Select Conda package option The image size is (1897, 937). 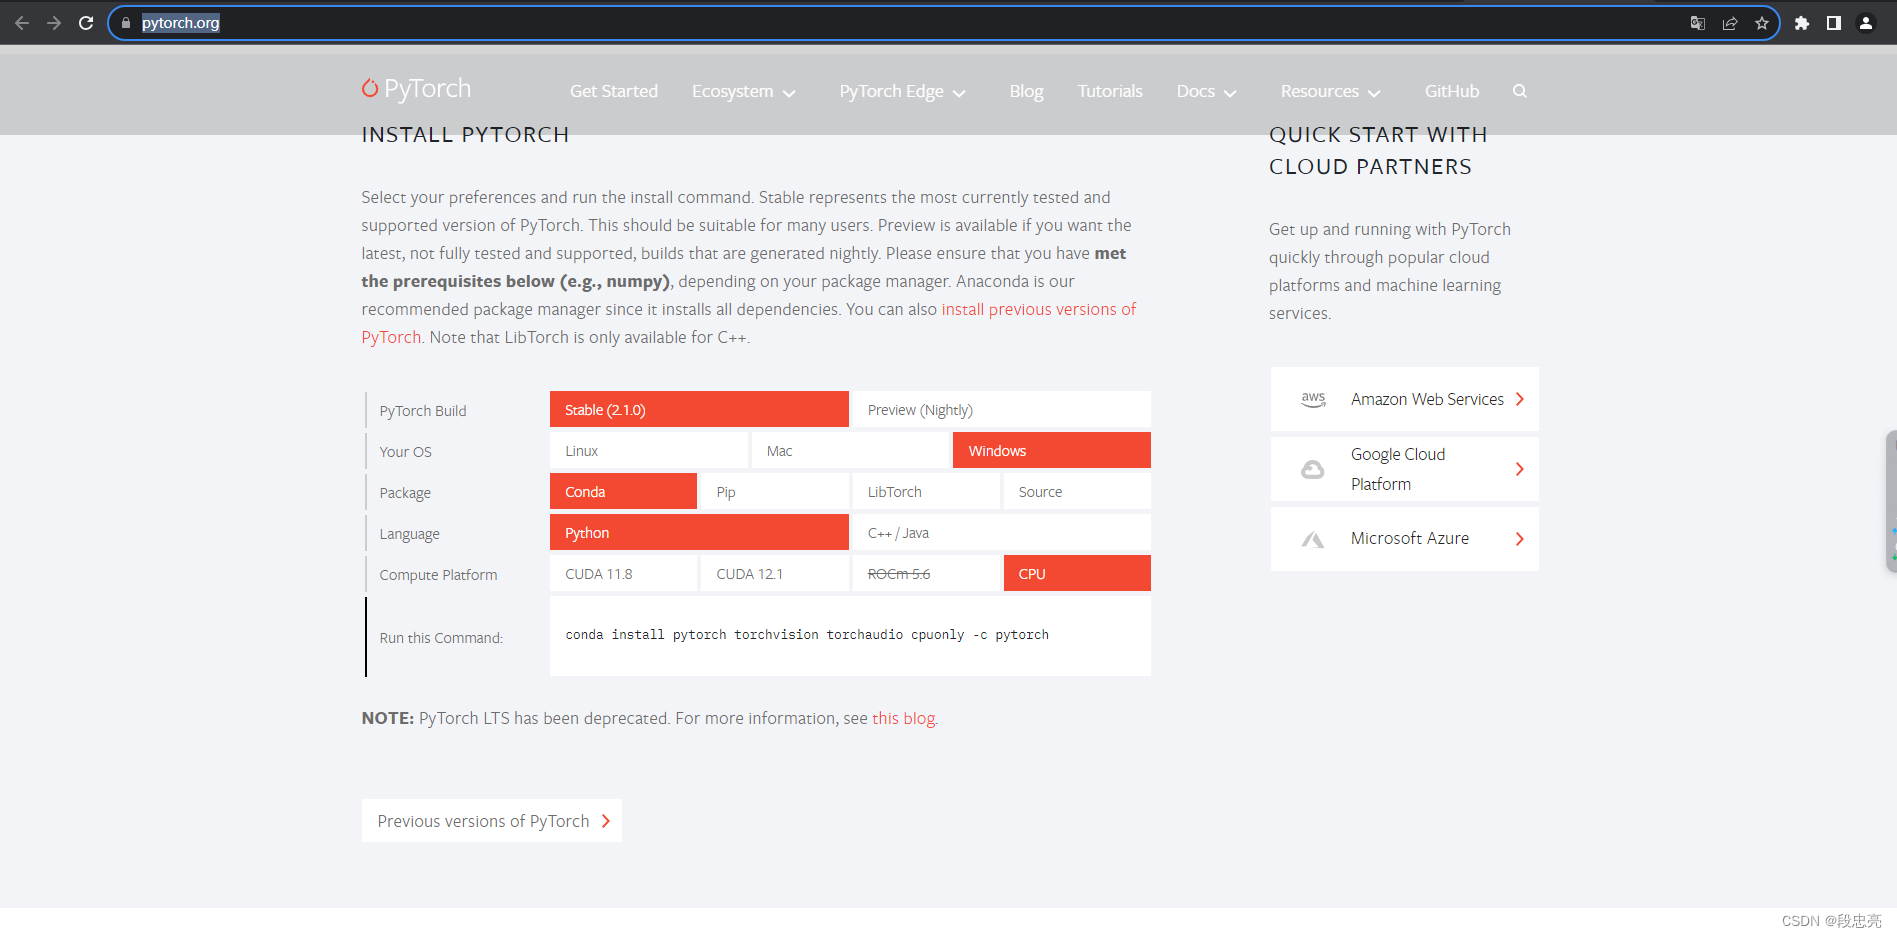(x=623, y=492)
